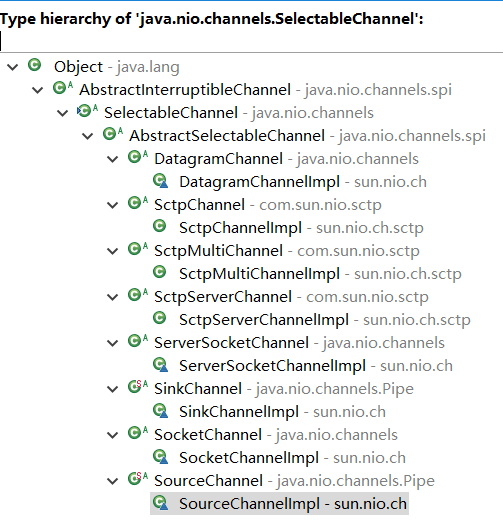The image size is (503, 532).
Task: Select 'SinkChannel - java.nio.channels.Pipe' text
Action: (284, 389)
